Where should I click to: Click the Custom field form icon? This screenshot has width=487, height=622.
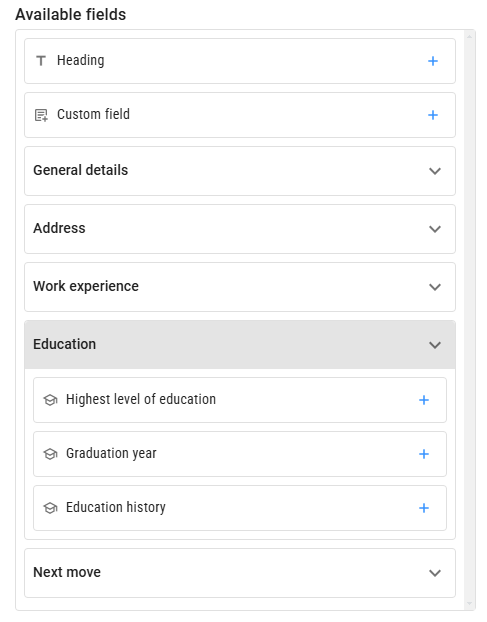(41, 115)
